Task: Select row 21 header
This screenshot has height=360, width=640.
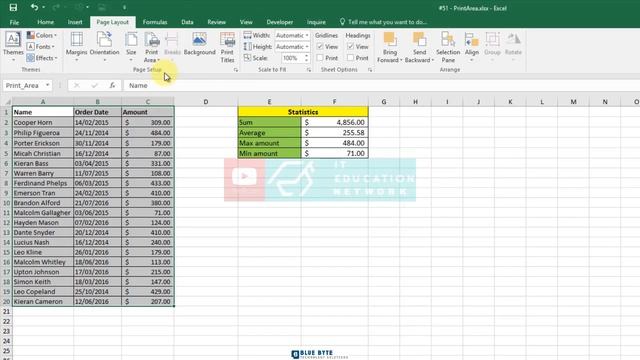Action: pos(6,311)
